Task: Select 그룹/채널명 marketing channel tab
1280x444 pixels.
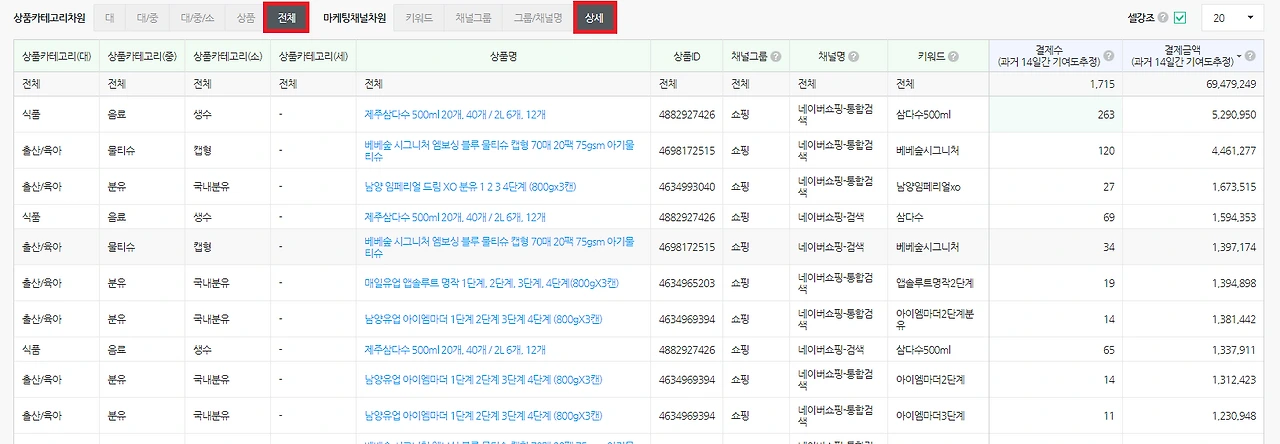Action: click(x=537, y=18)
